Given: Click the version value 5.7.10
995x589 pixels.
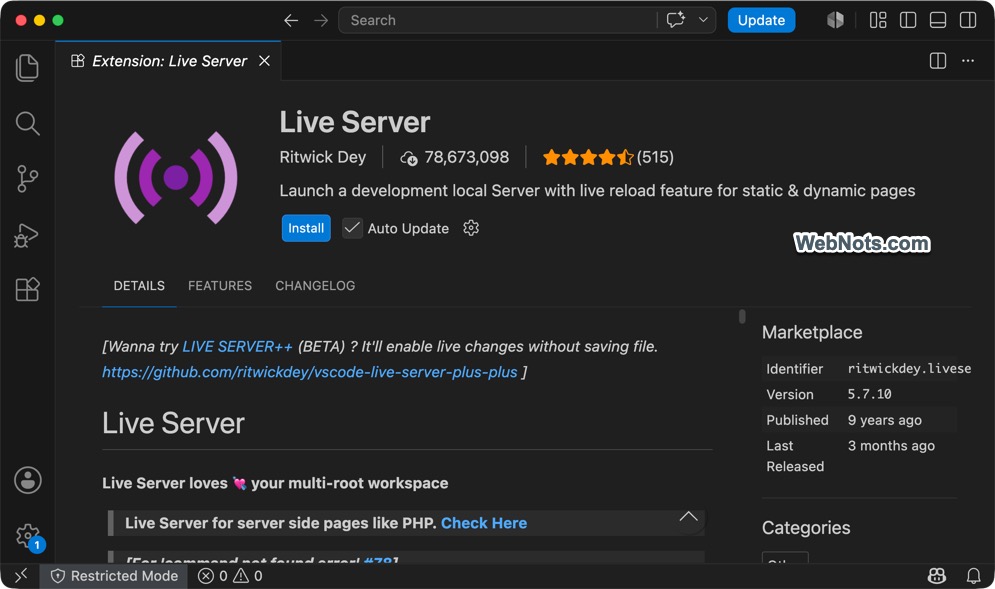Looking at the screenshot, I should tap(869, 394).
